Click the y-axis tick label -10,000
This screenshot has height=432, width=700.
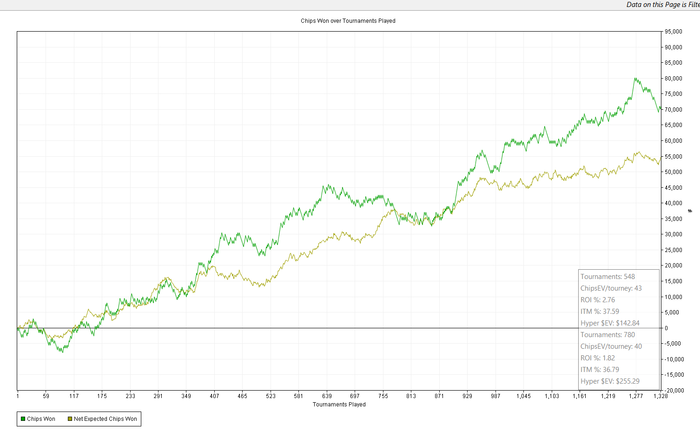pos(674,359)
